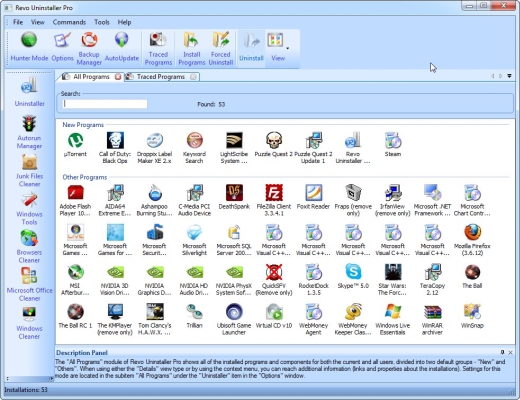The height and width of the screenshot is (400, 520).
Task: Close the Description Panel
Action: (510, 352)
